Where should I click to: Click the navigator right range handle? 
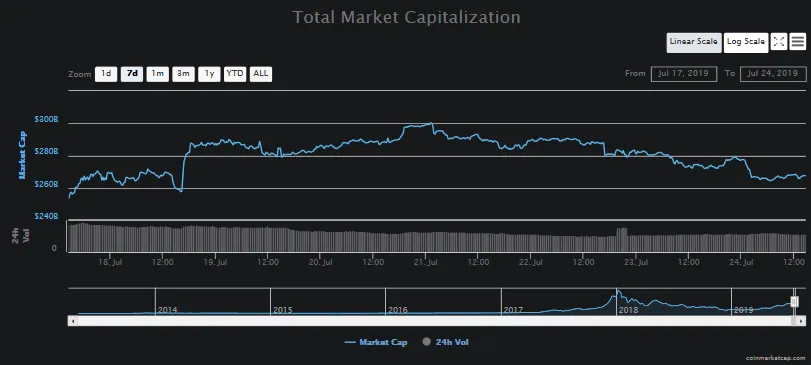pos(794,301)
